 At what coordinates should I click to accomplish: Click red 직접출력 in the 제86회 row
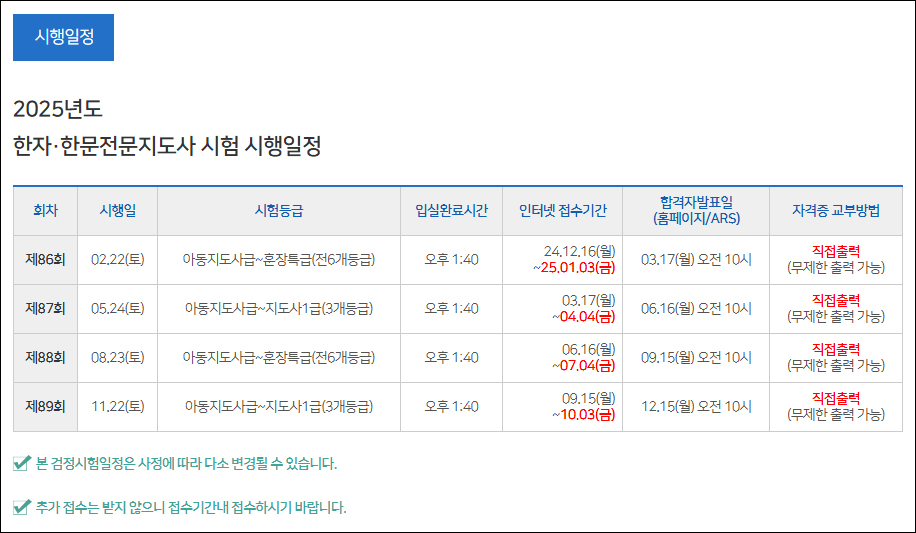click(x=836, y=251)
